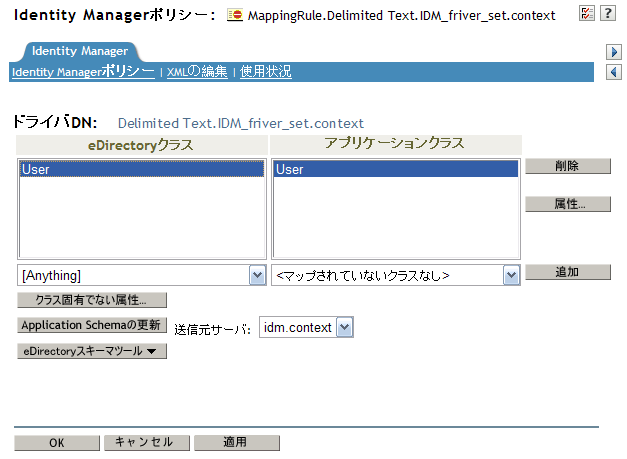The width and height of the screenshot is (627, 459).
Task: Open the XMLの編集 link
Action: tap(197, 72)
